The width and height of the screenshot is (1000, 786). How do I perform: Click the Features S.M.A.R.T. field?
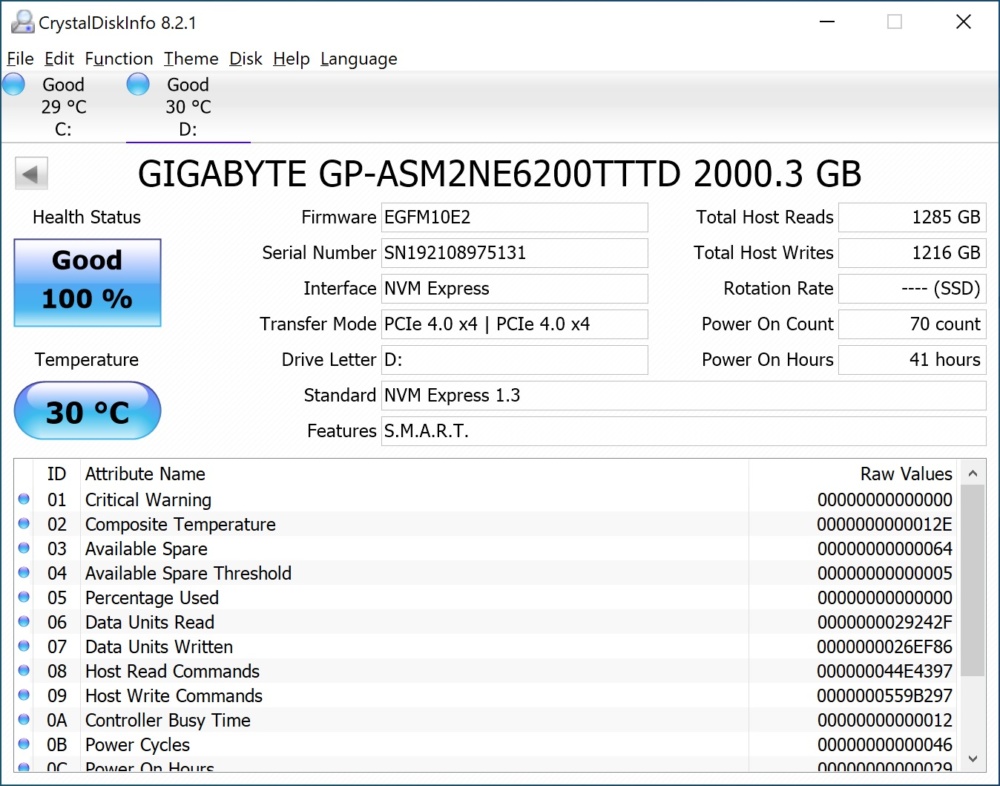point(684,431)
